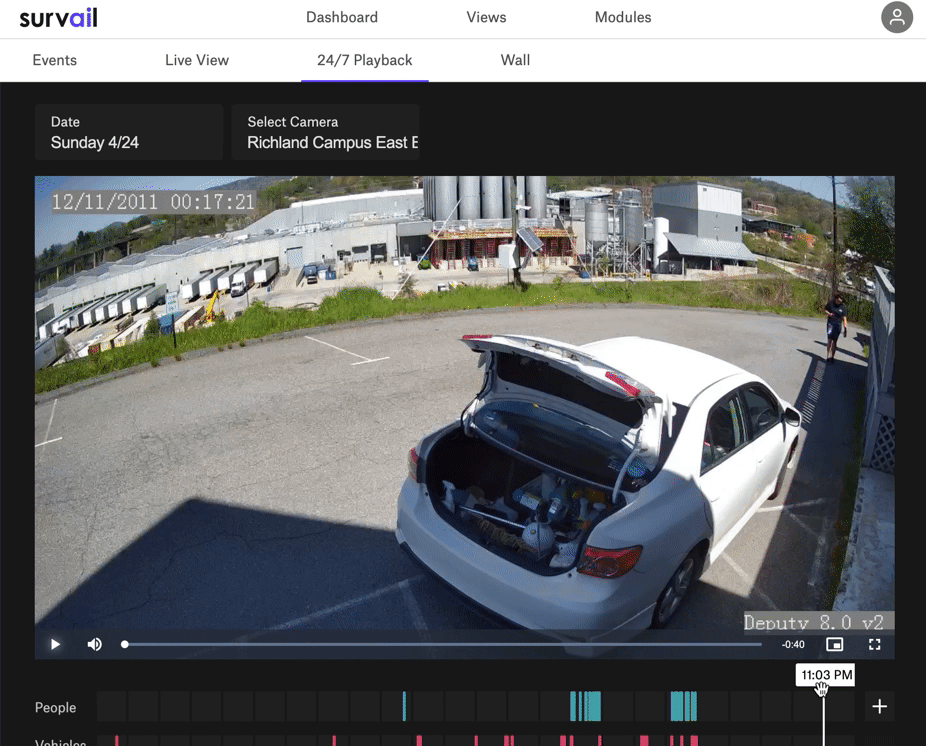Image resolution: width=926 pixels, height=746 pixels.
Task: Go to the Dashboard menu
Action: (342, 18)
